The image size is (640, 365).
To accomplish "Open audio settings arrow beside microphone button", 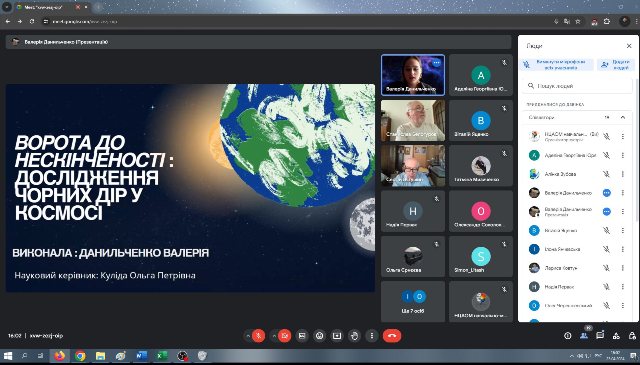I will pos(247,336).
